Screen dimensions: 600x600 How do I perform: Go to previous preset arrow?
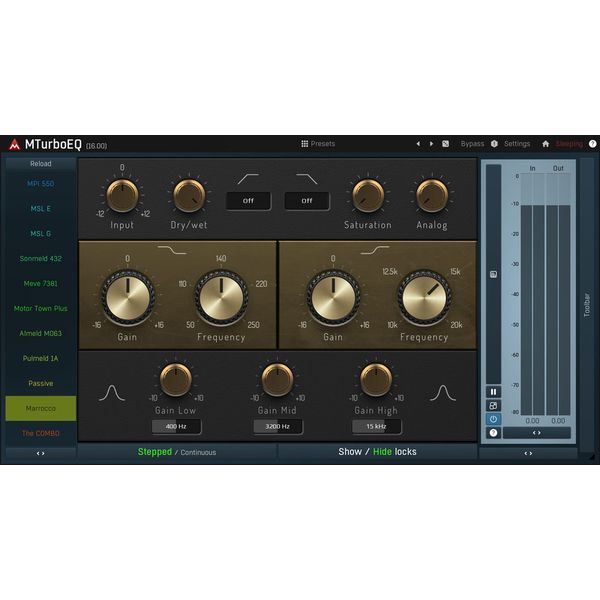click(x=418, y=144)
